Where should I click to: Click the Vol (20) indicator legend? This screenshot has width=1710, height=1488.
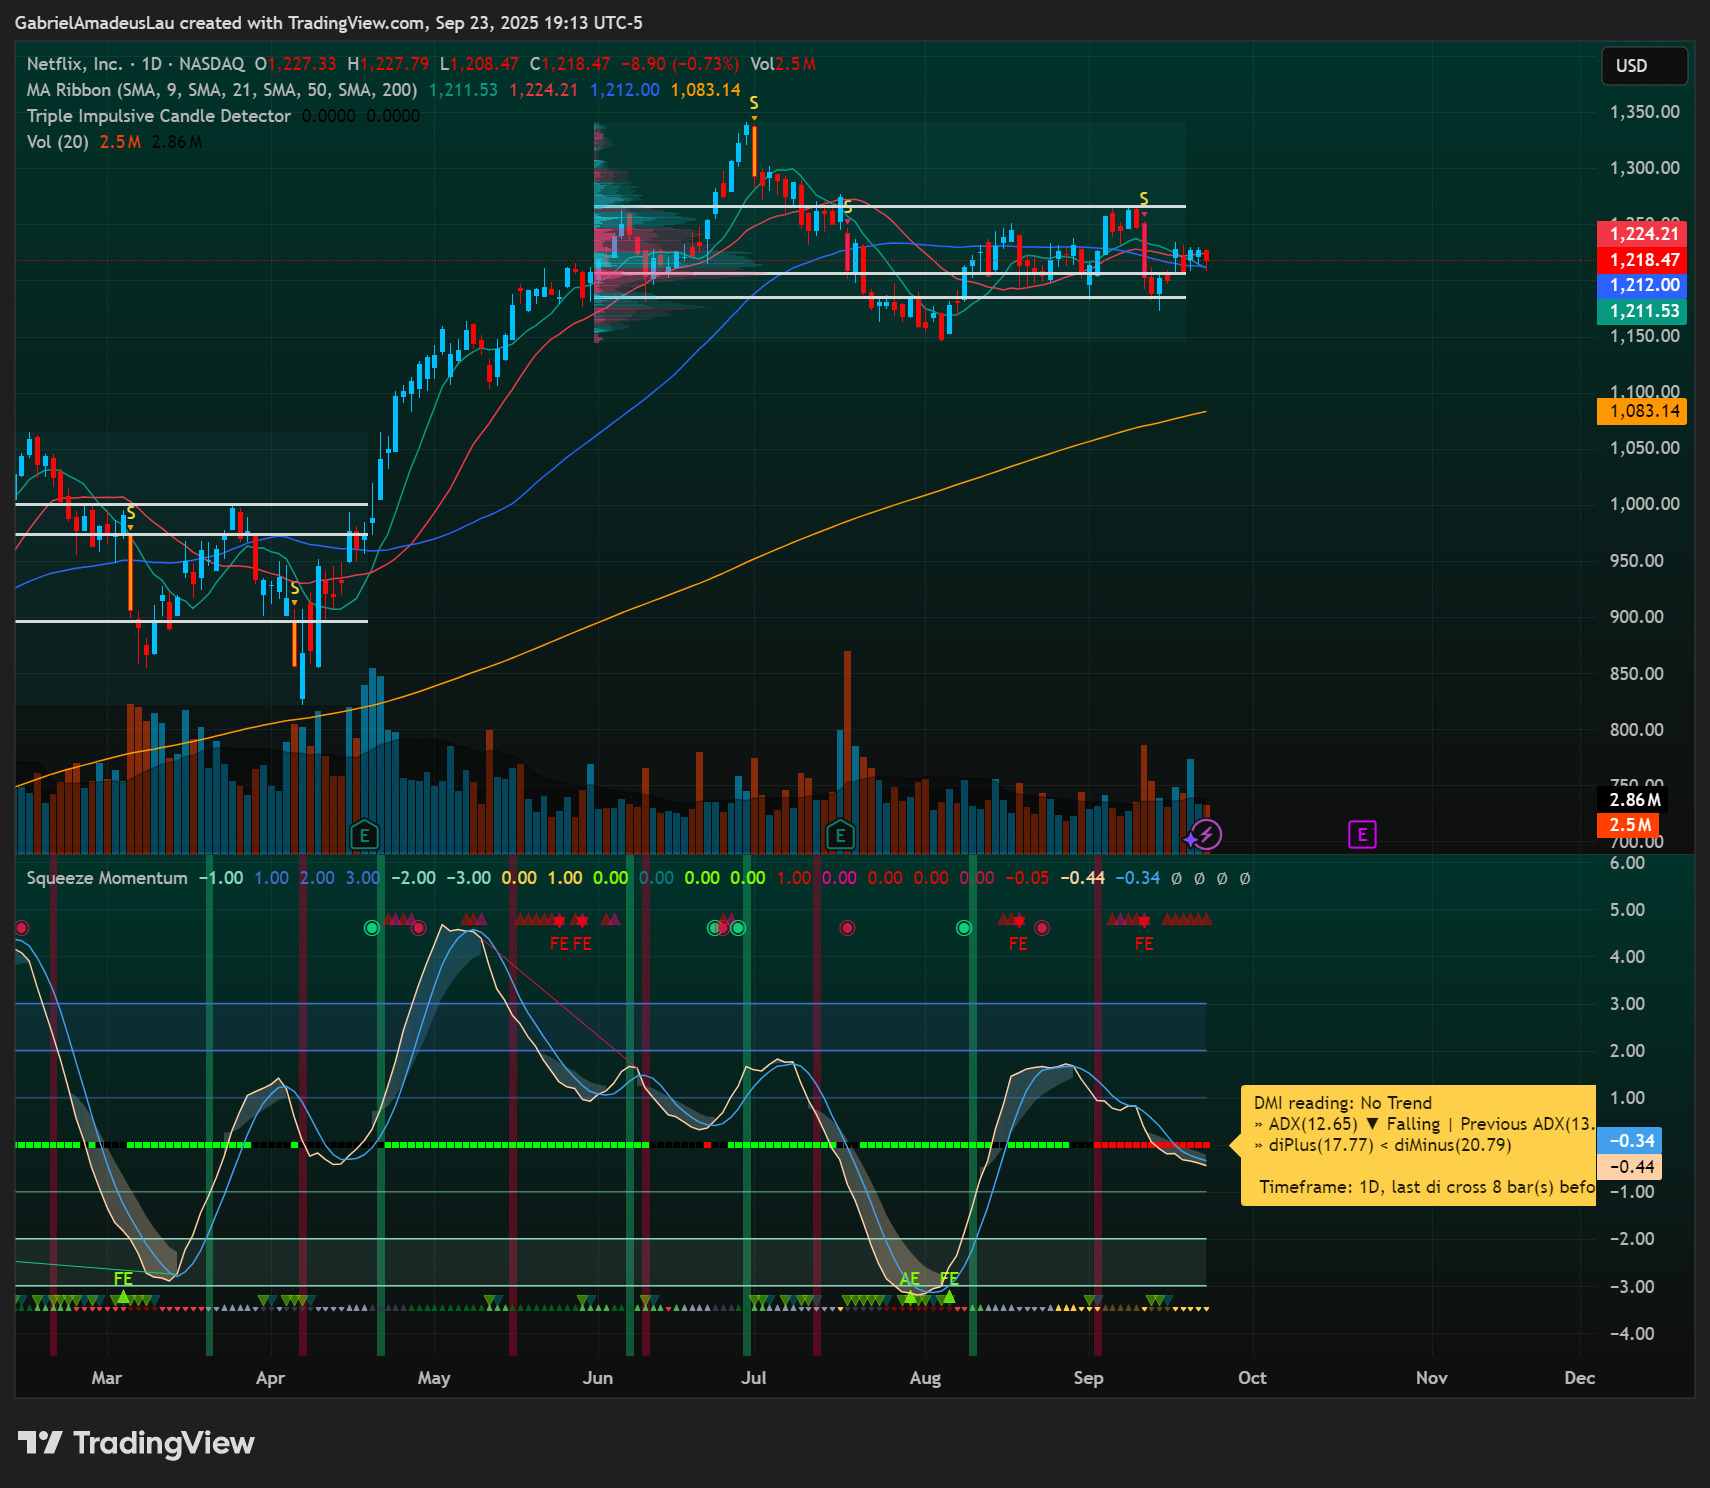57,142
